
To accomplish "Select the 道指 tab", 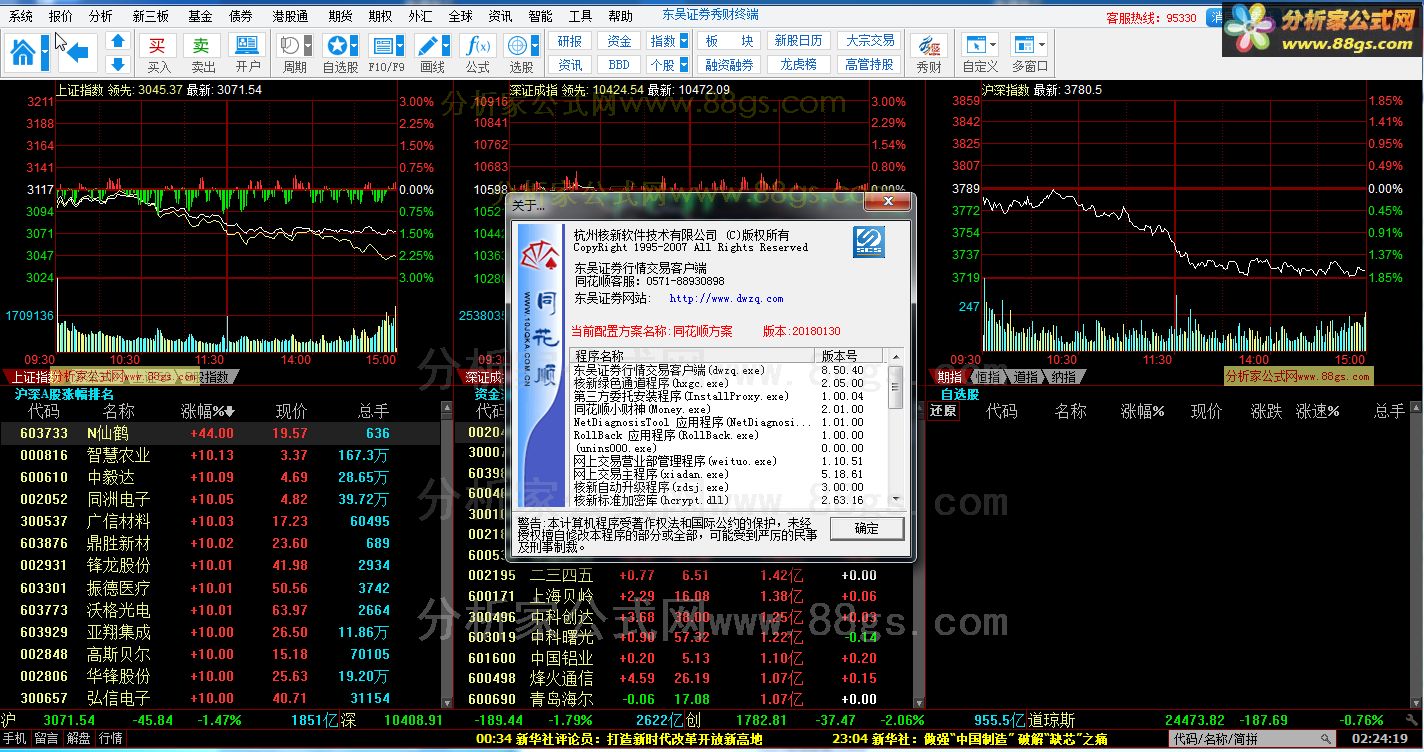I will coord(1025,377).
